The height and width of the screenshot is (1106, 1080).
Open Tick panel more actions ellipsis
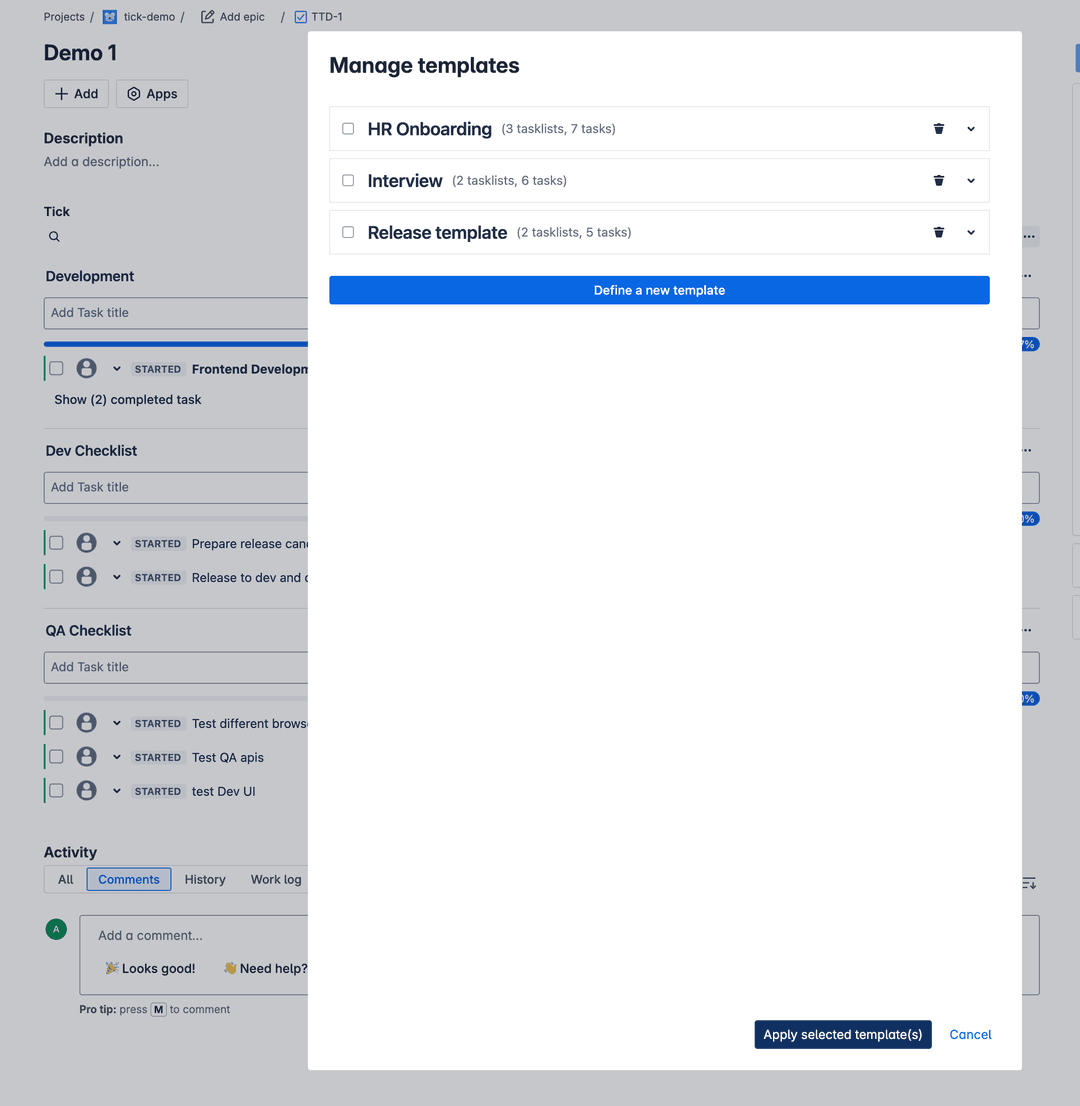(x=1030, y=236)
